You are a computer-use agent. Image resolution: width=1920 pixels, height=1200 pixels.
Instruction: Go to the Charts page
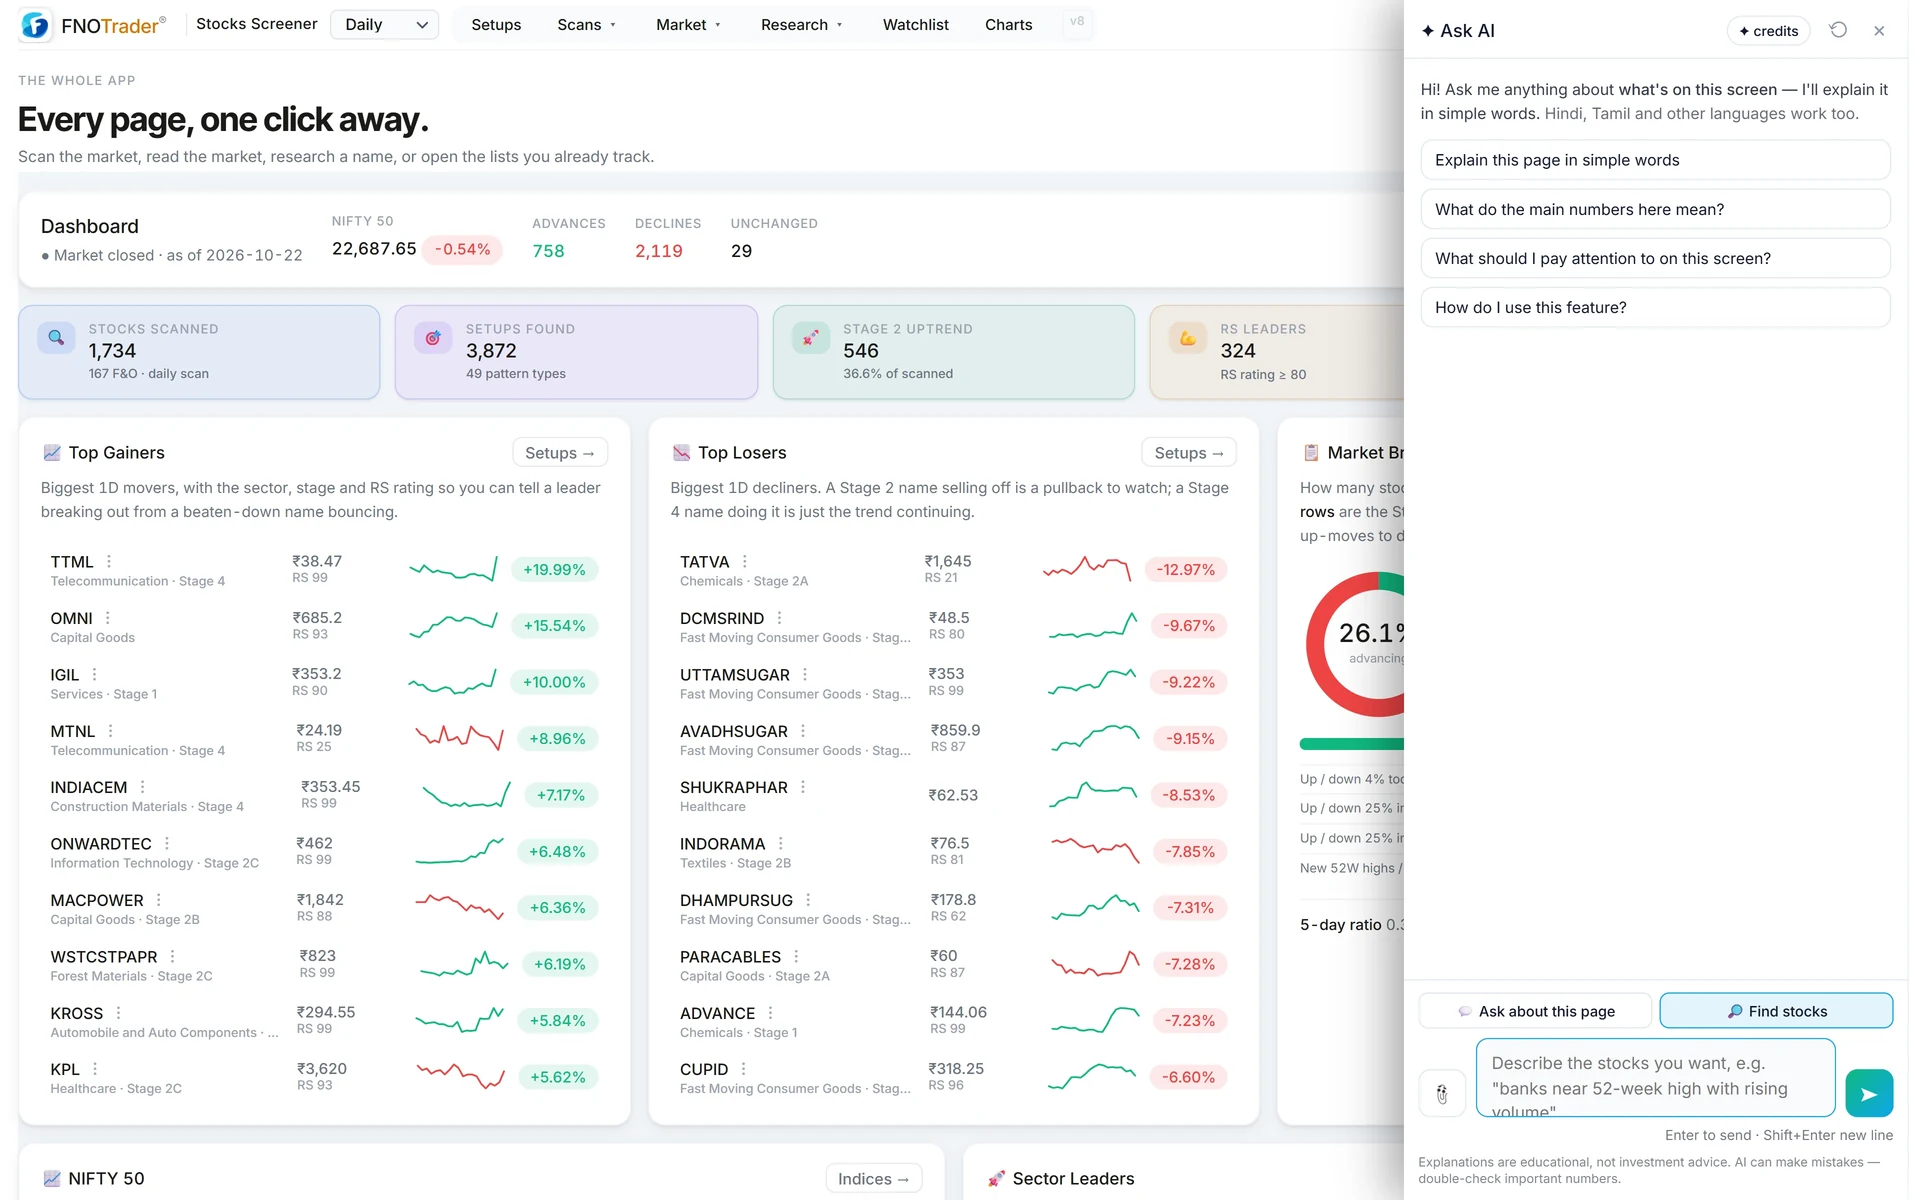pos(1008,25)
